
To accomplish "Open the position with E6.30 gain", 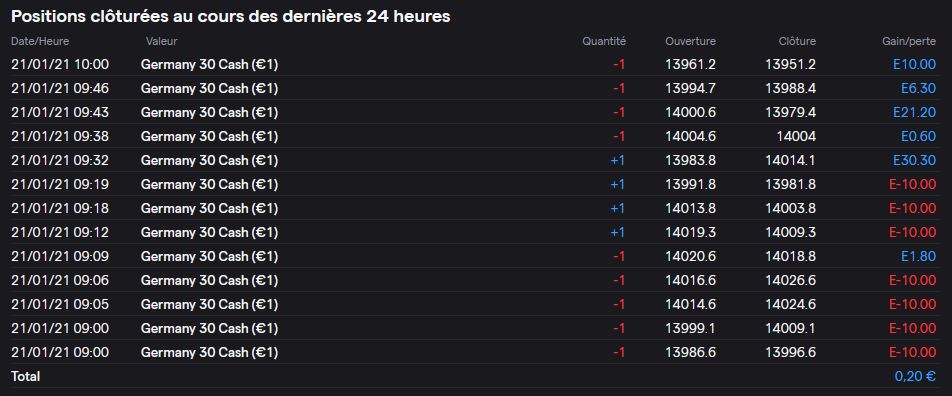I will click(474, 88).
